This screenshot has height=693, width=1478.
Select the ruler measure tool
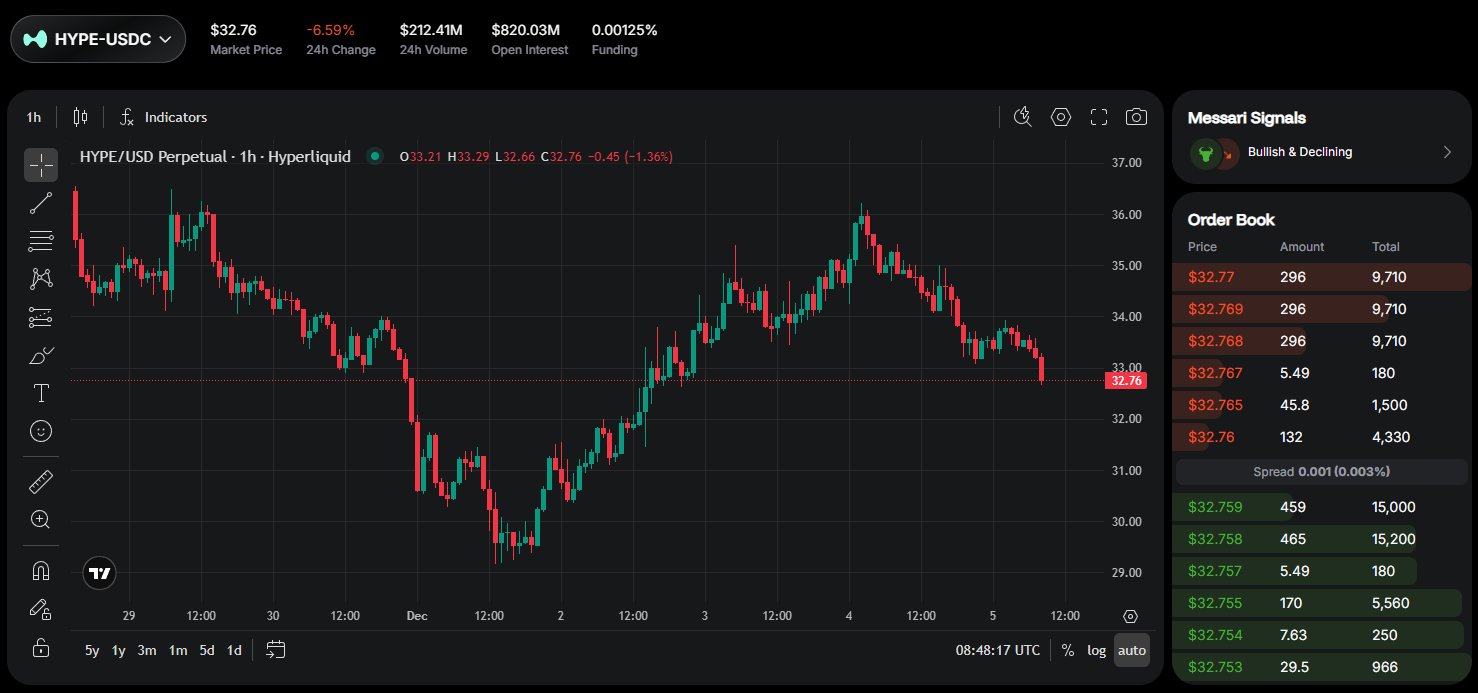[x=41, y=482]
